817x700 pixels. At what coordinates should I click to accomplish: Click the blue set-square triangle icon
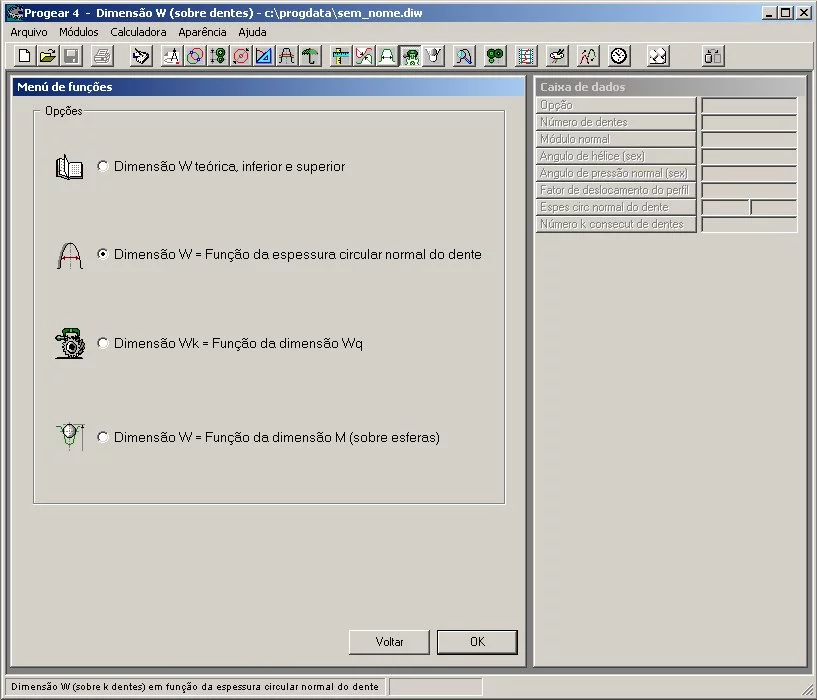pyautogui.click(x=264, y=56)
